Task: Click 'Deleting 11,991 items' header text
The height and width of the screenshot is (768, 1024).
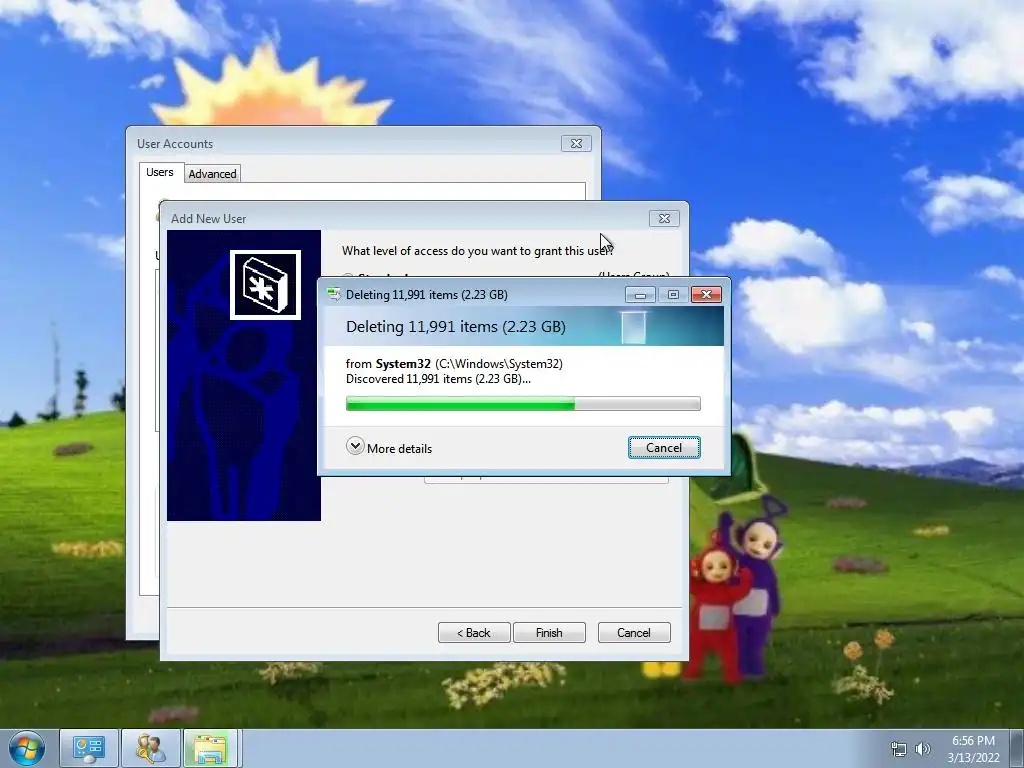Action: click(x=456, y=327)
